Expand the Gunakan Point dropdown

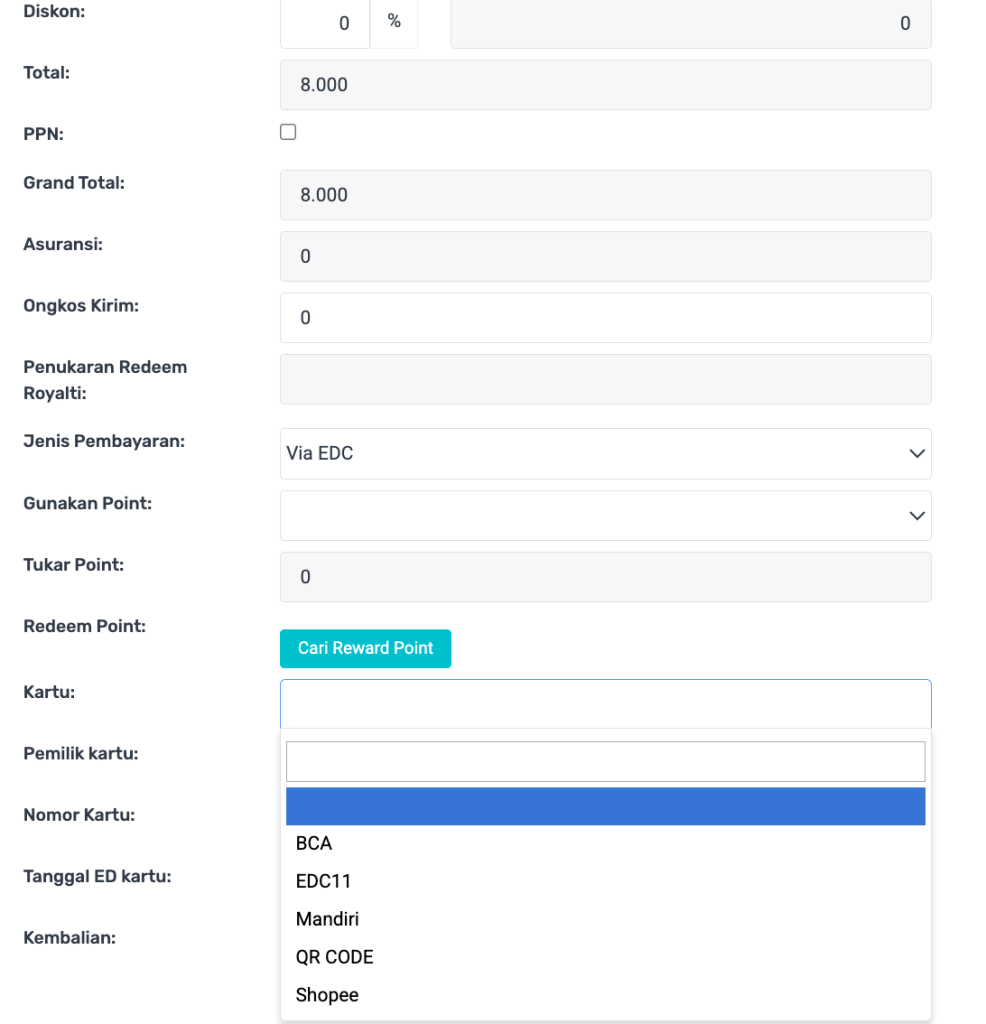(x=605, y=516)
